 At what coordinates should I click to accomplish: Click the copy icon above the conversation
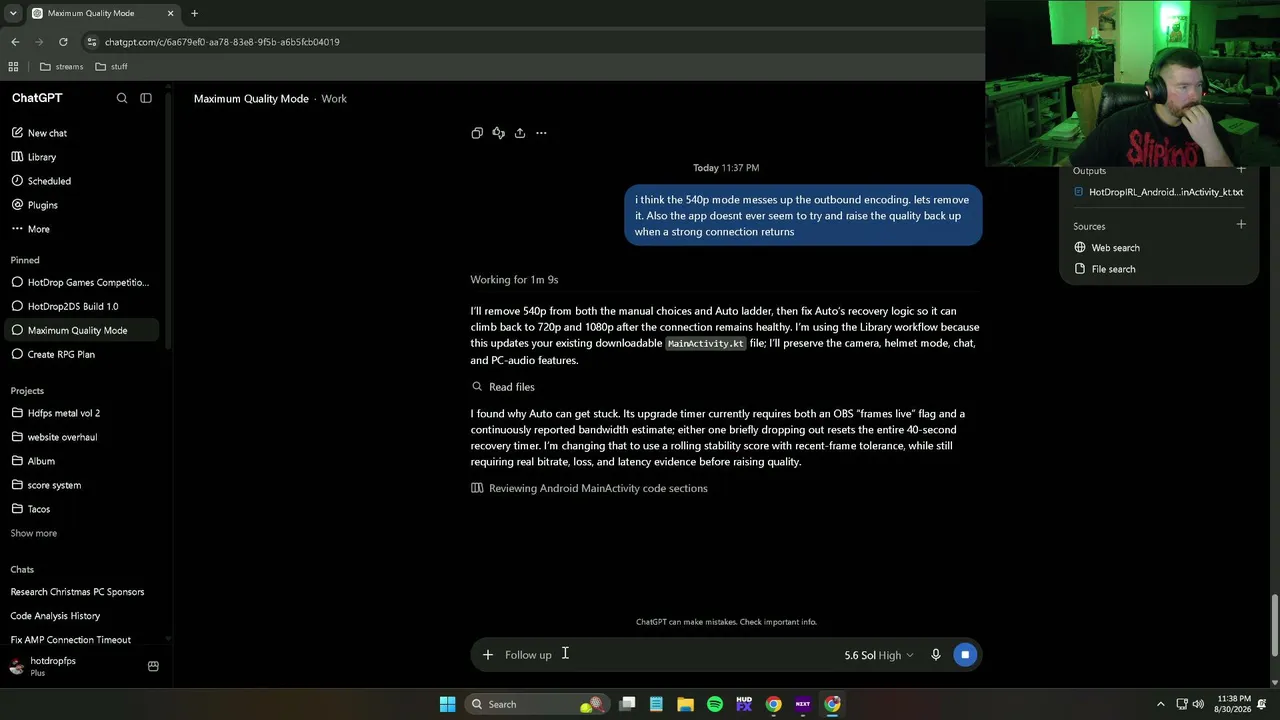(477, 133)
